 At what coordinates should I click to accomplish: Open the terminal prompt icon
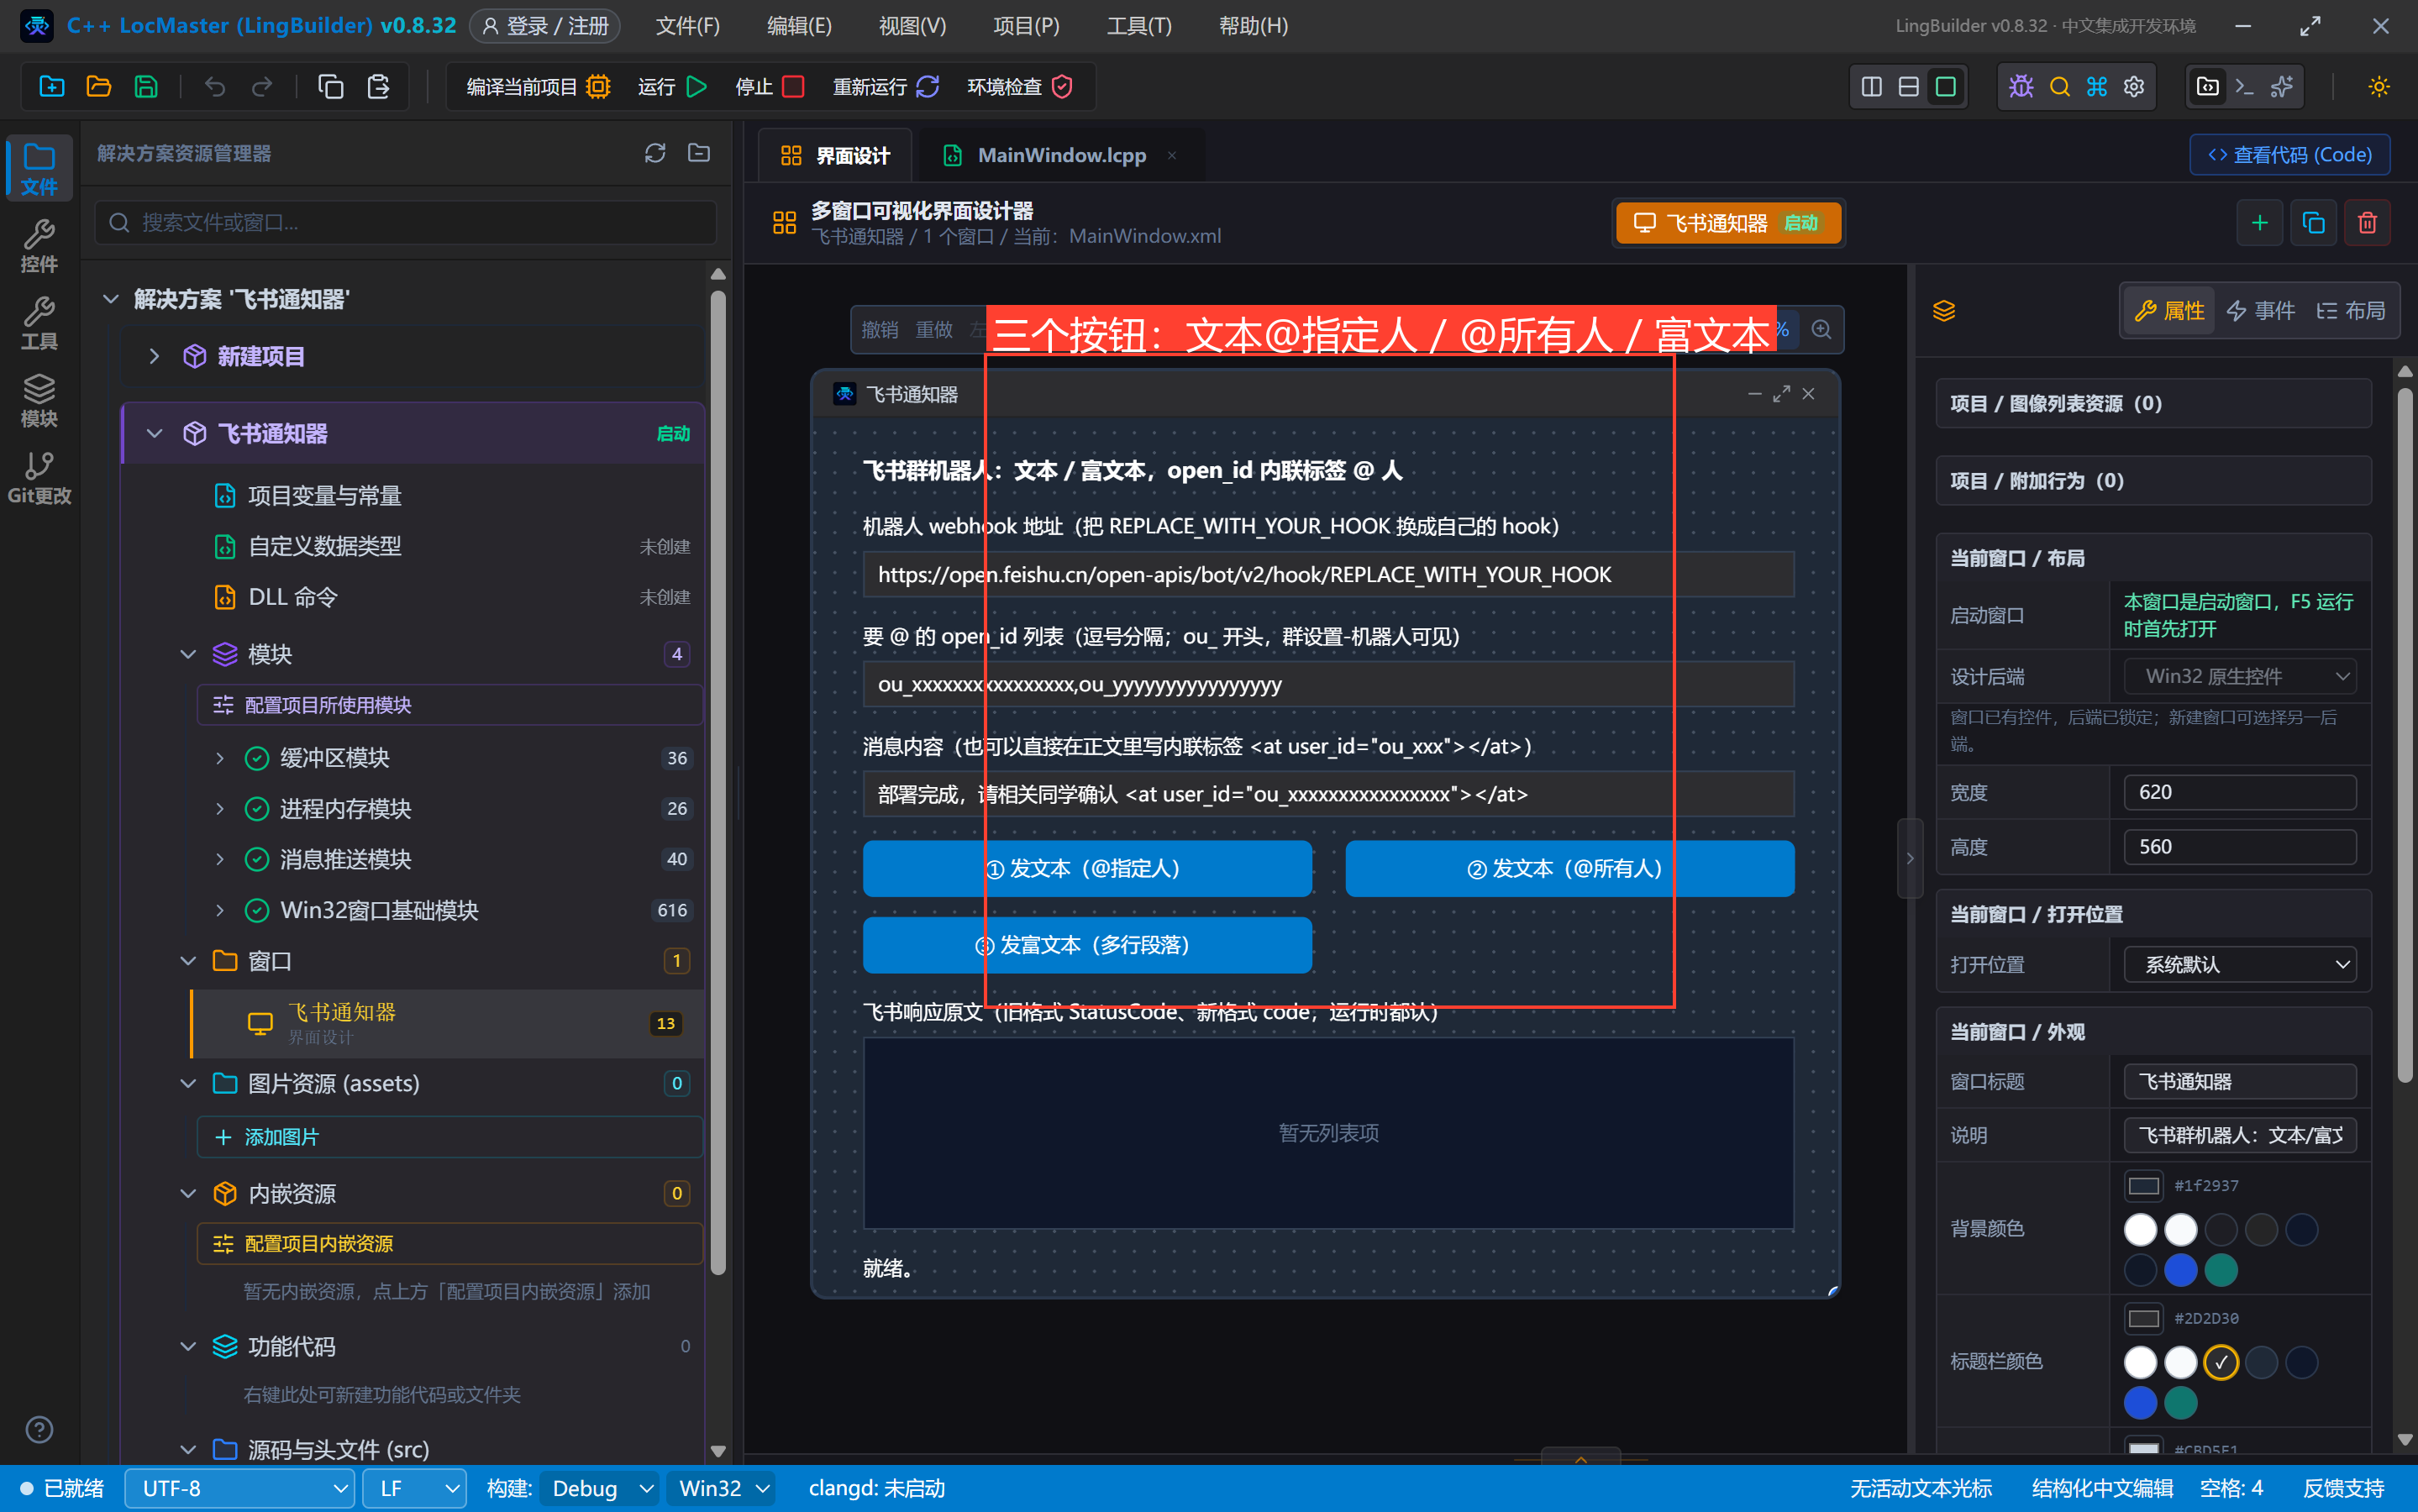pos(2245,87)
